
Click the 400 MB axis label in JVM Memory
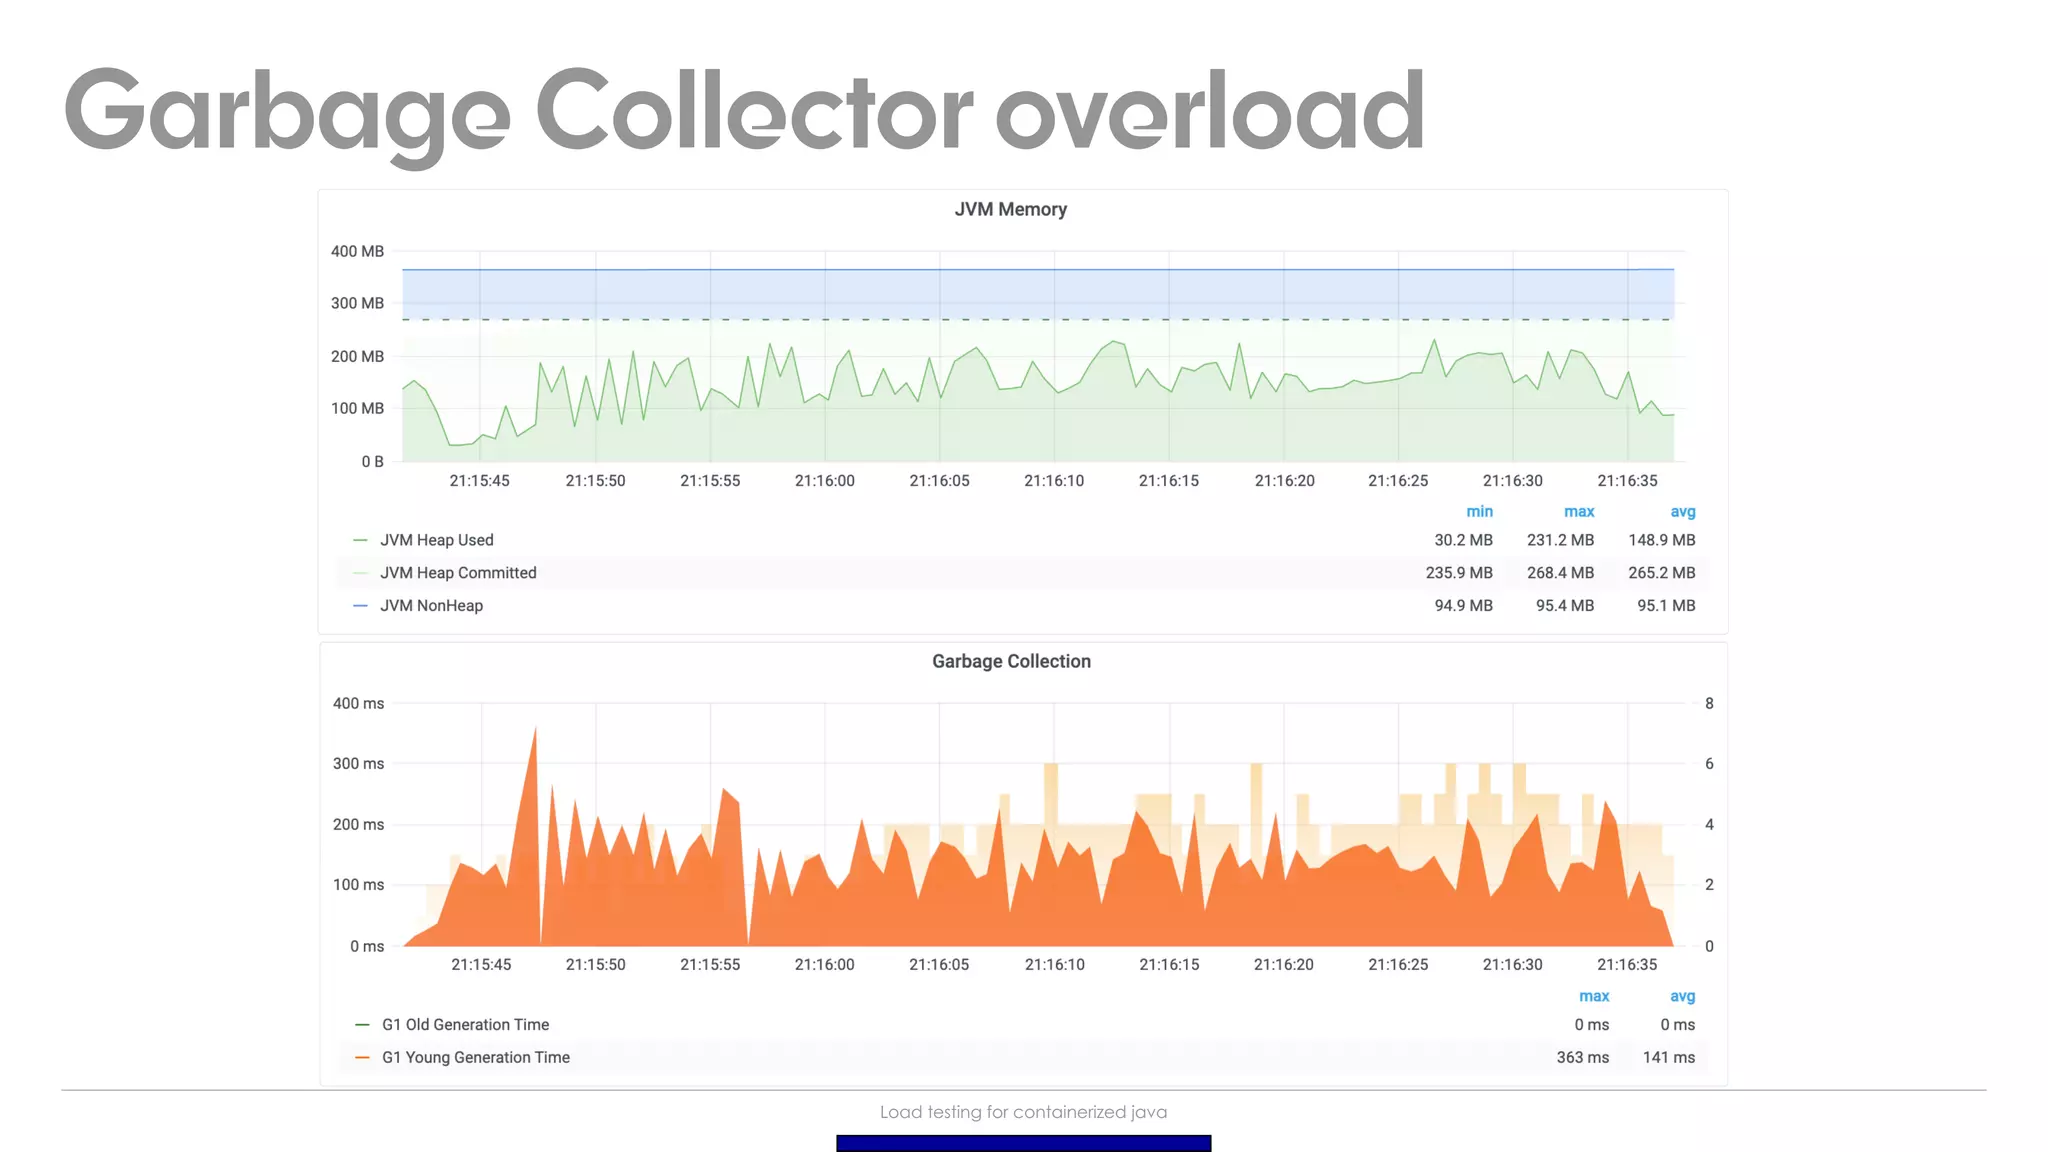tap(357, 251)
